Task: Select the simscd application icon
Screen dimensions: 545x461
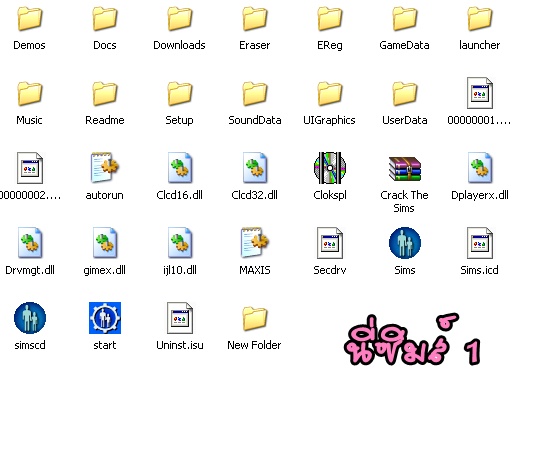Action: click(x=30, y=318)
